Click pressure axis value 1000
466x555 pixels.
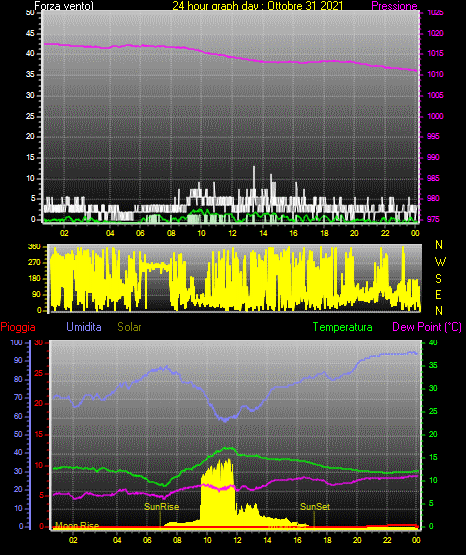pyautogui.click(x=435, y=116)
